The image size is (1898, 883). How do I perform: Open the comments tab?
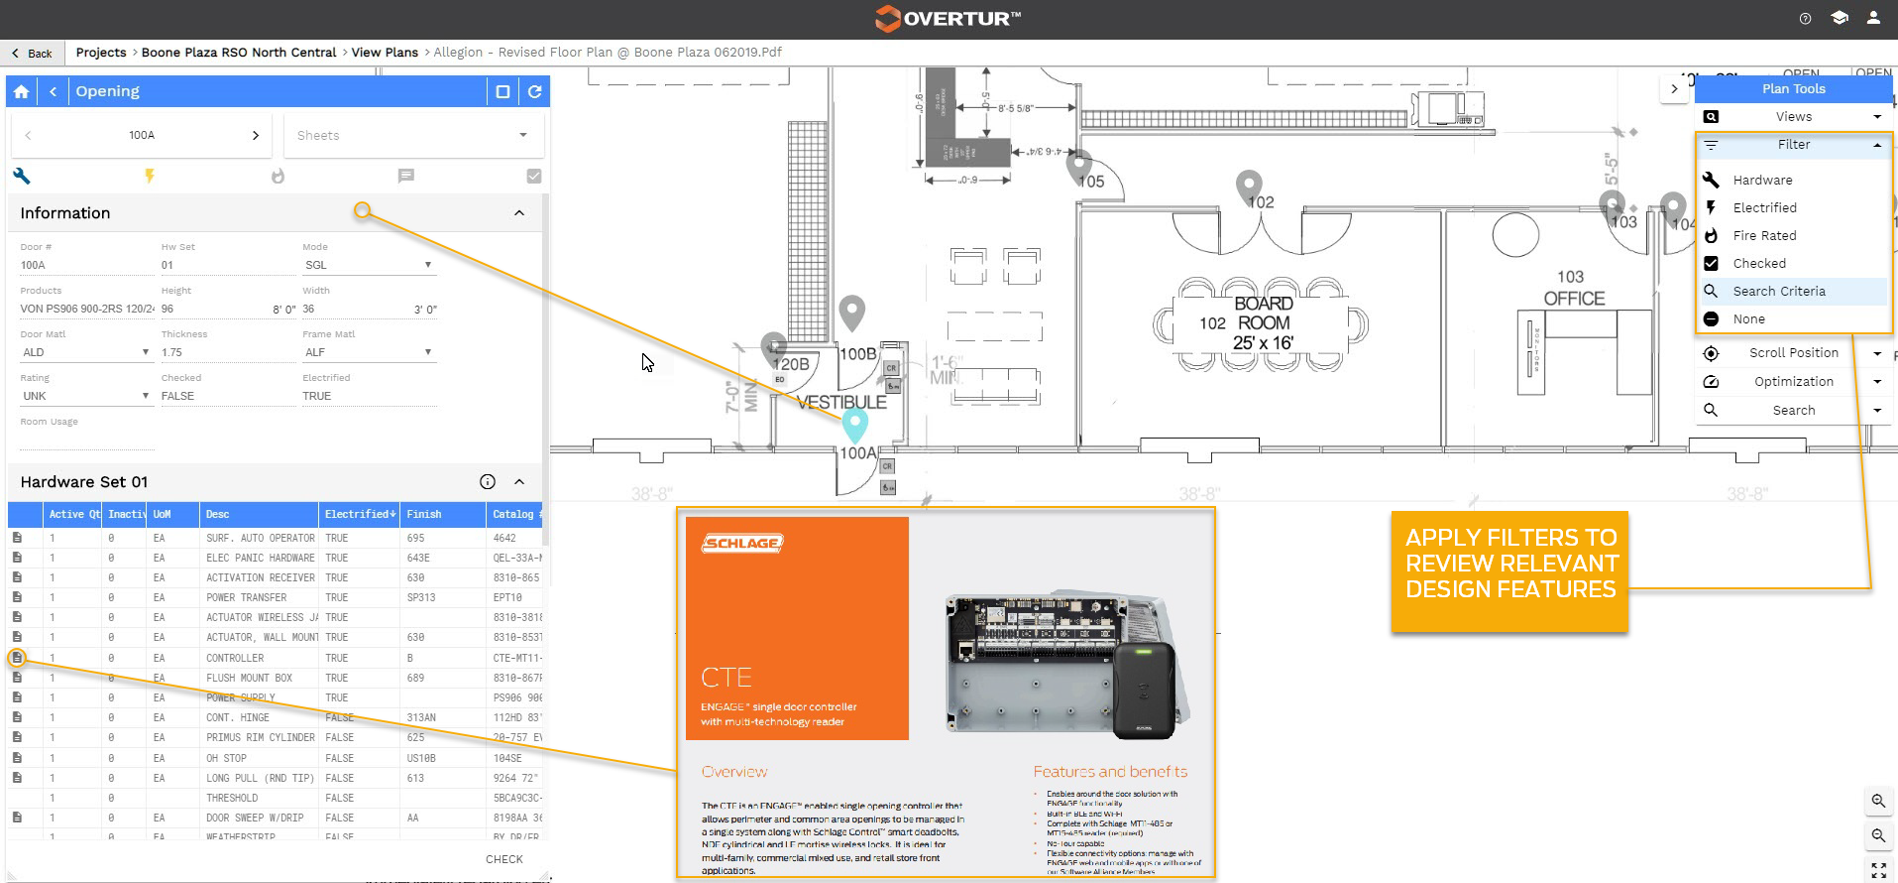(x=406, y=176)
